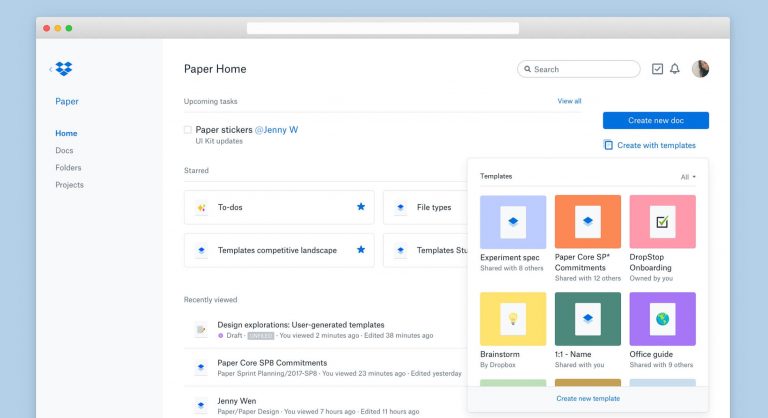Open the user profile avatar
The image size is (768, 418).
click(x=700, y=69)
